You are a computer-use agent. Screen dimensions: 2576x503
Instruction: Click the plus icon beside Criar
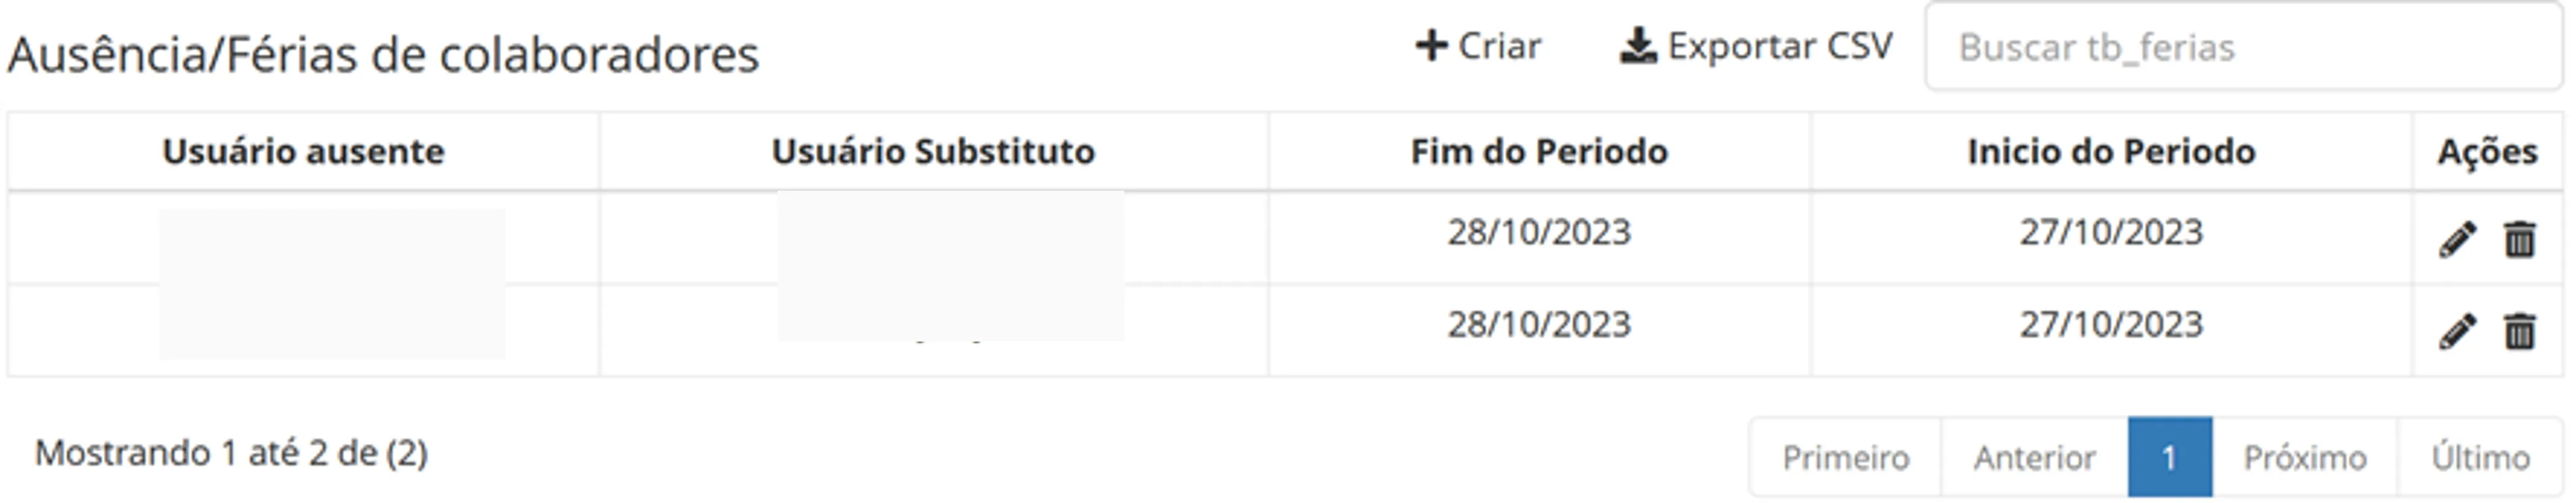[x=1431, y=46]
